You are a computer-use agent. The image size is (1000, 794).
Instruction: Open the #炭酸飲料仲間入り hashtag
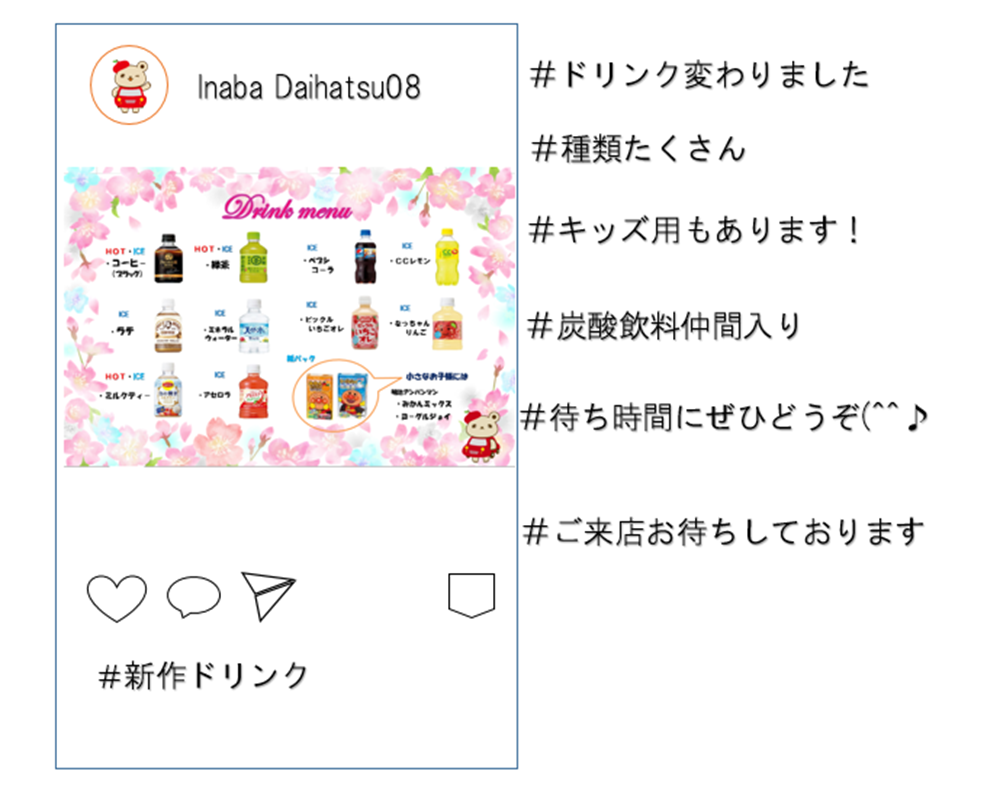664,326
